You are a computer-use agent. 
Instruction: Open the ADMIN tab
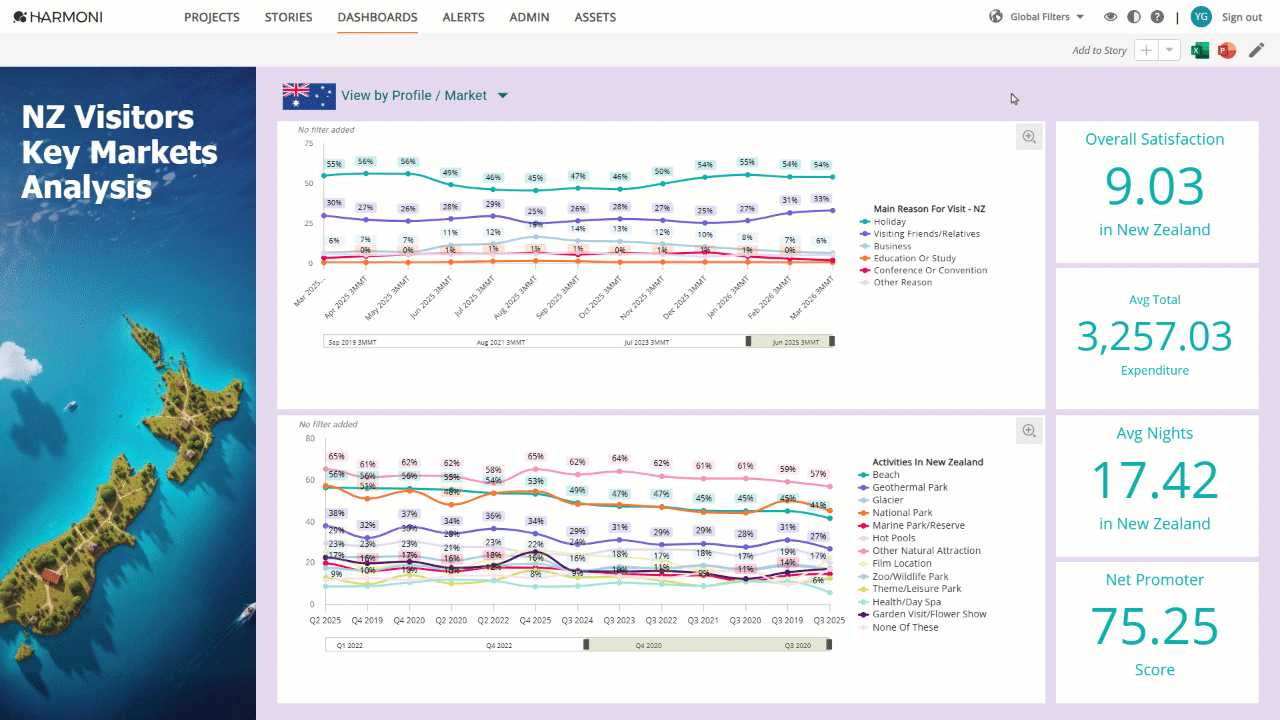[529, 17]
